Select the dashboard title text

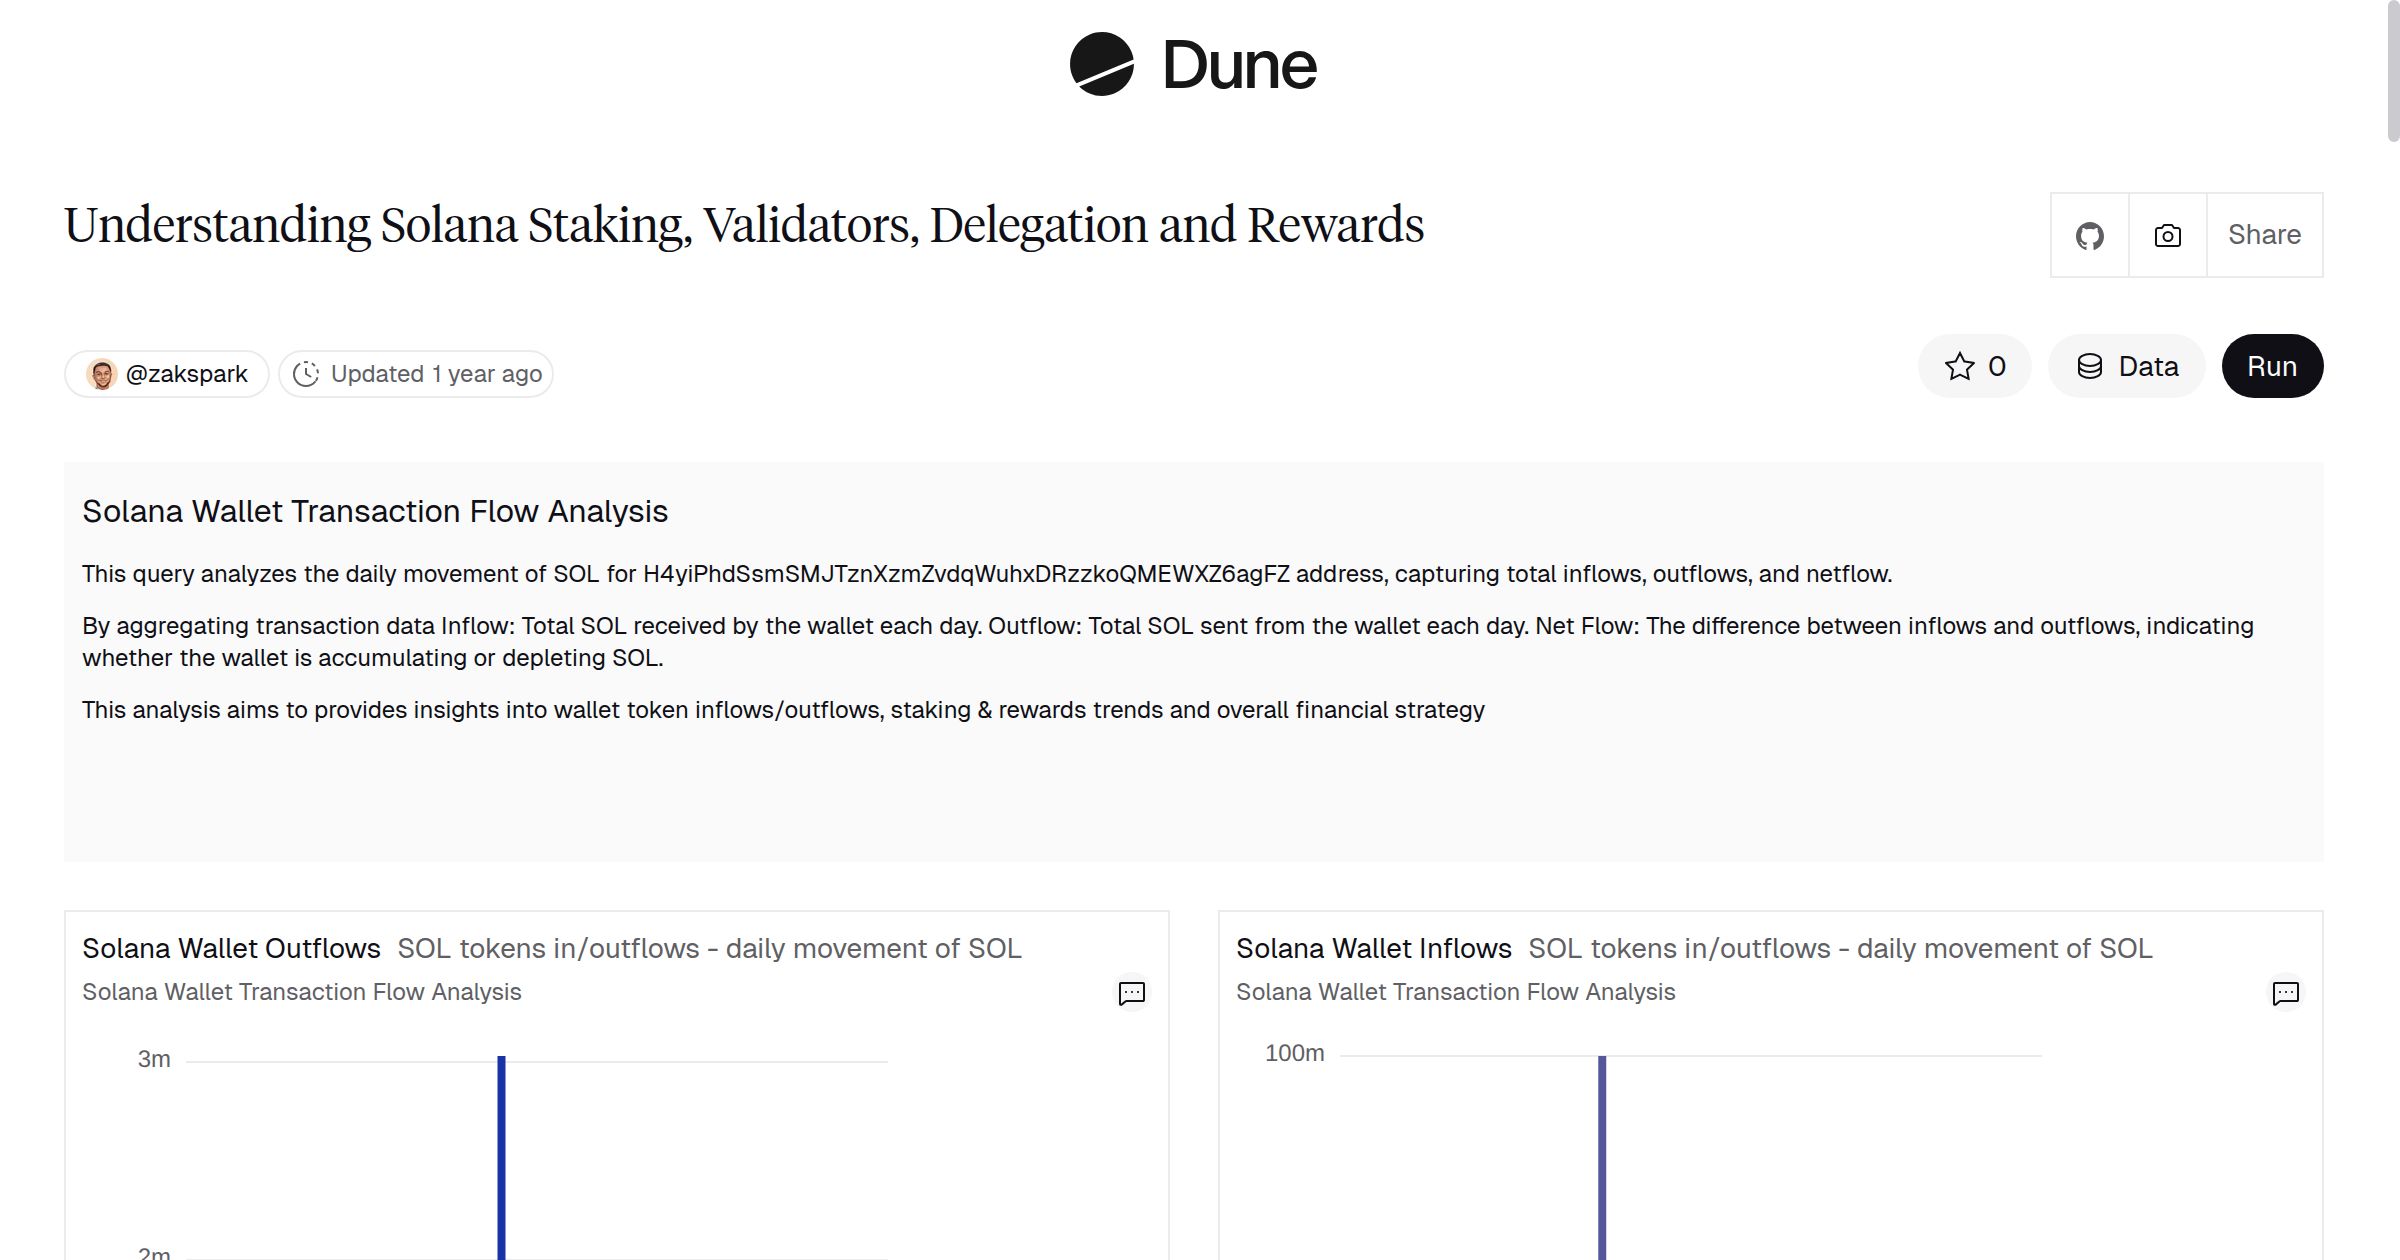point(744,224)
